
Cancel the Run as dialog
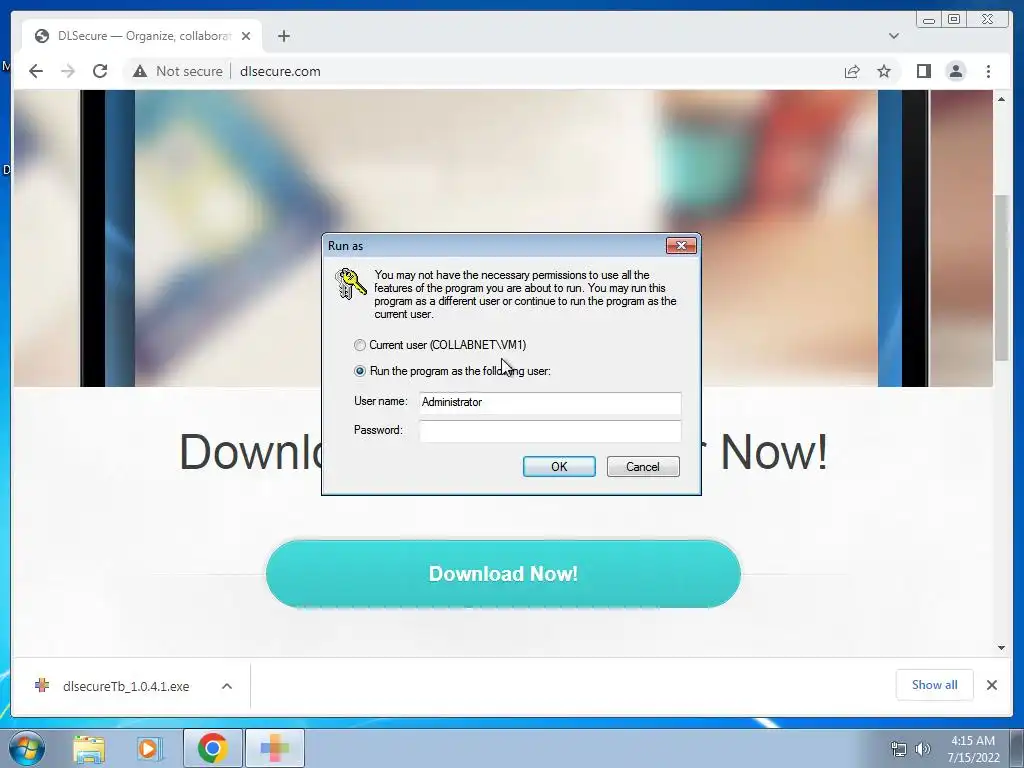click(x=643, y=466)
